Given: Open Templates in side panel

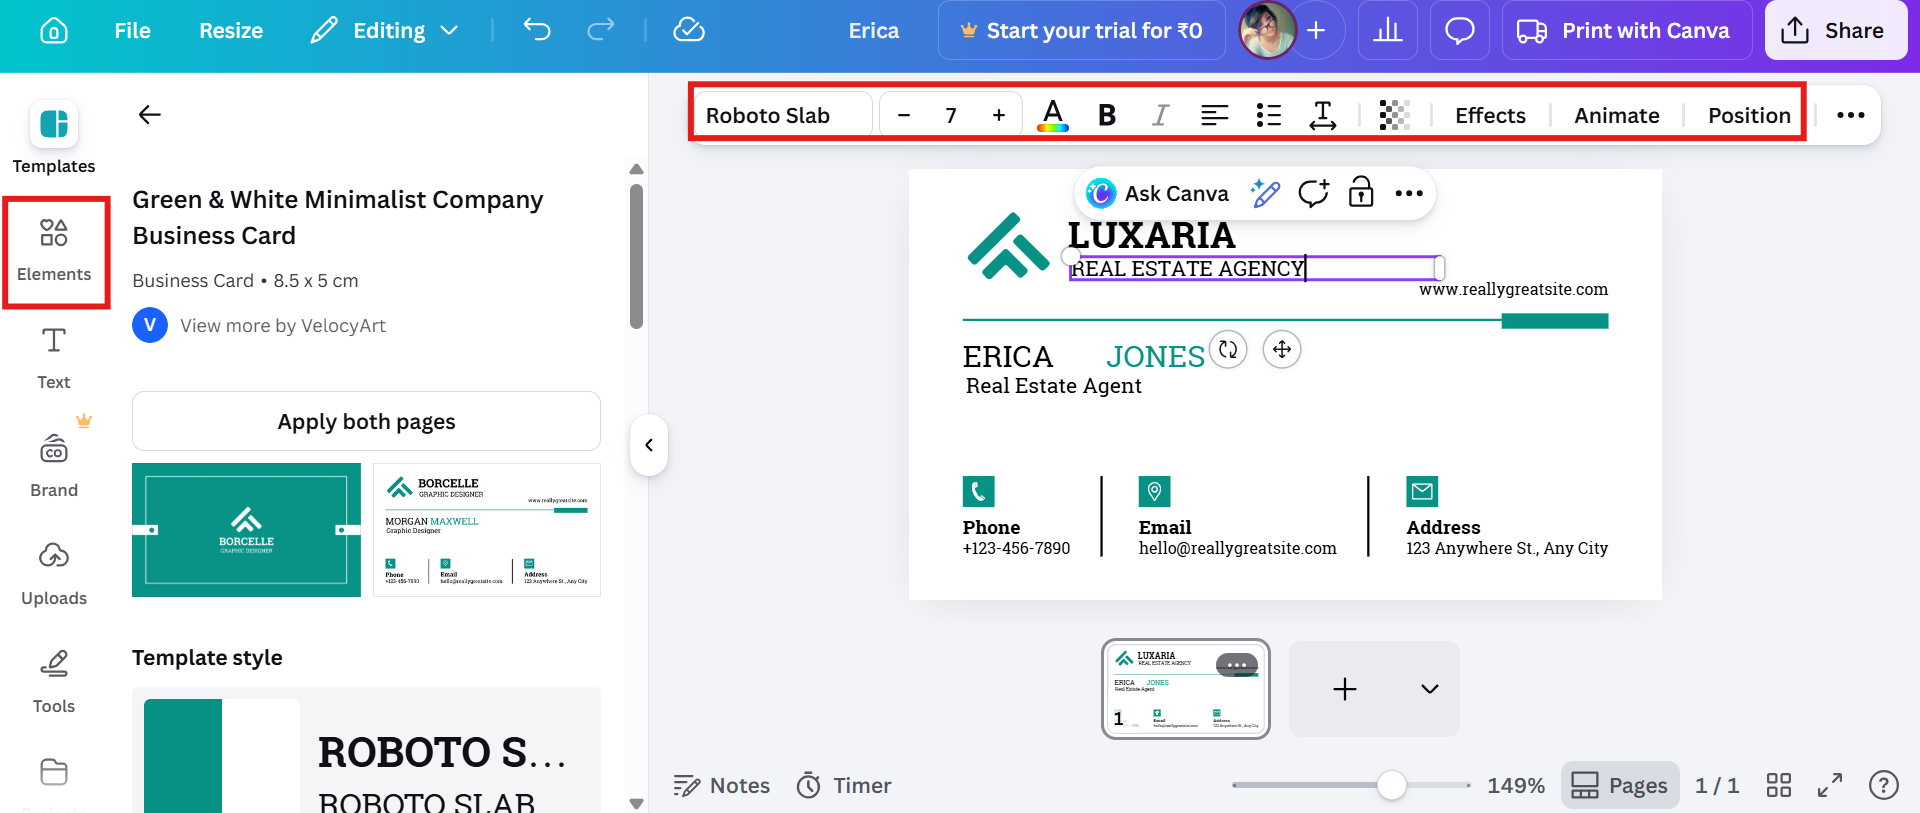Looking at the screenshot, I should (x=54, y=138).
